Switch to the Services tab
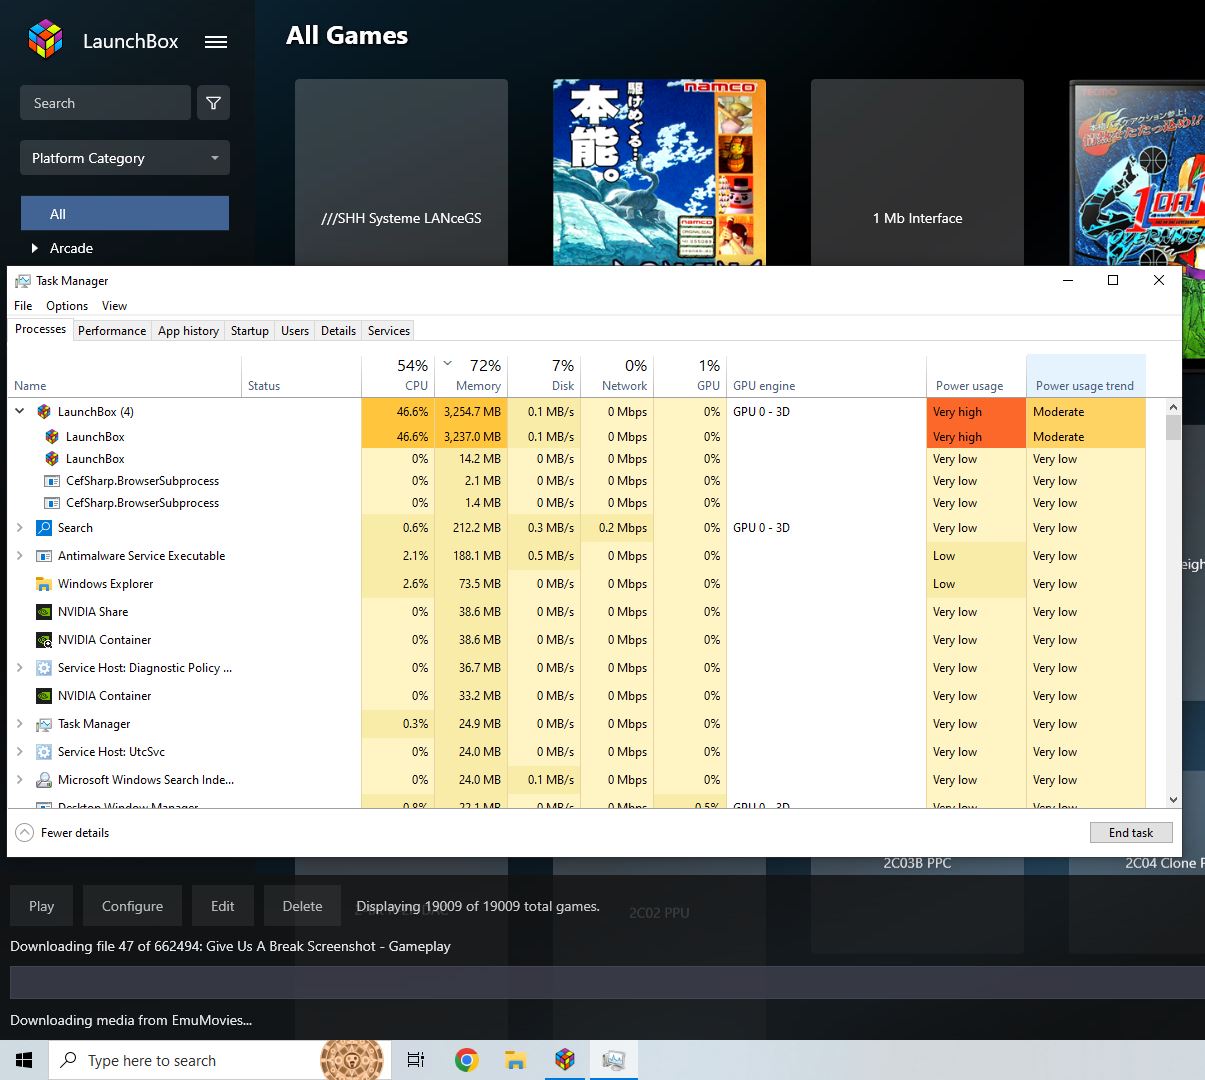This screenshot has width=1205, height=1080. pos(389,331)
